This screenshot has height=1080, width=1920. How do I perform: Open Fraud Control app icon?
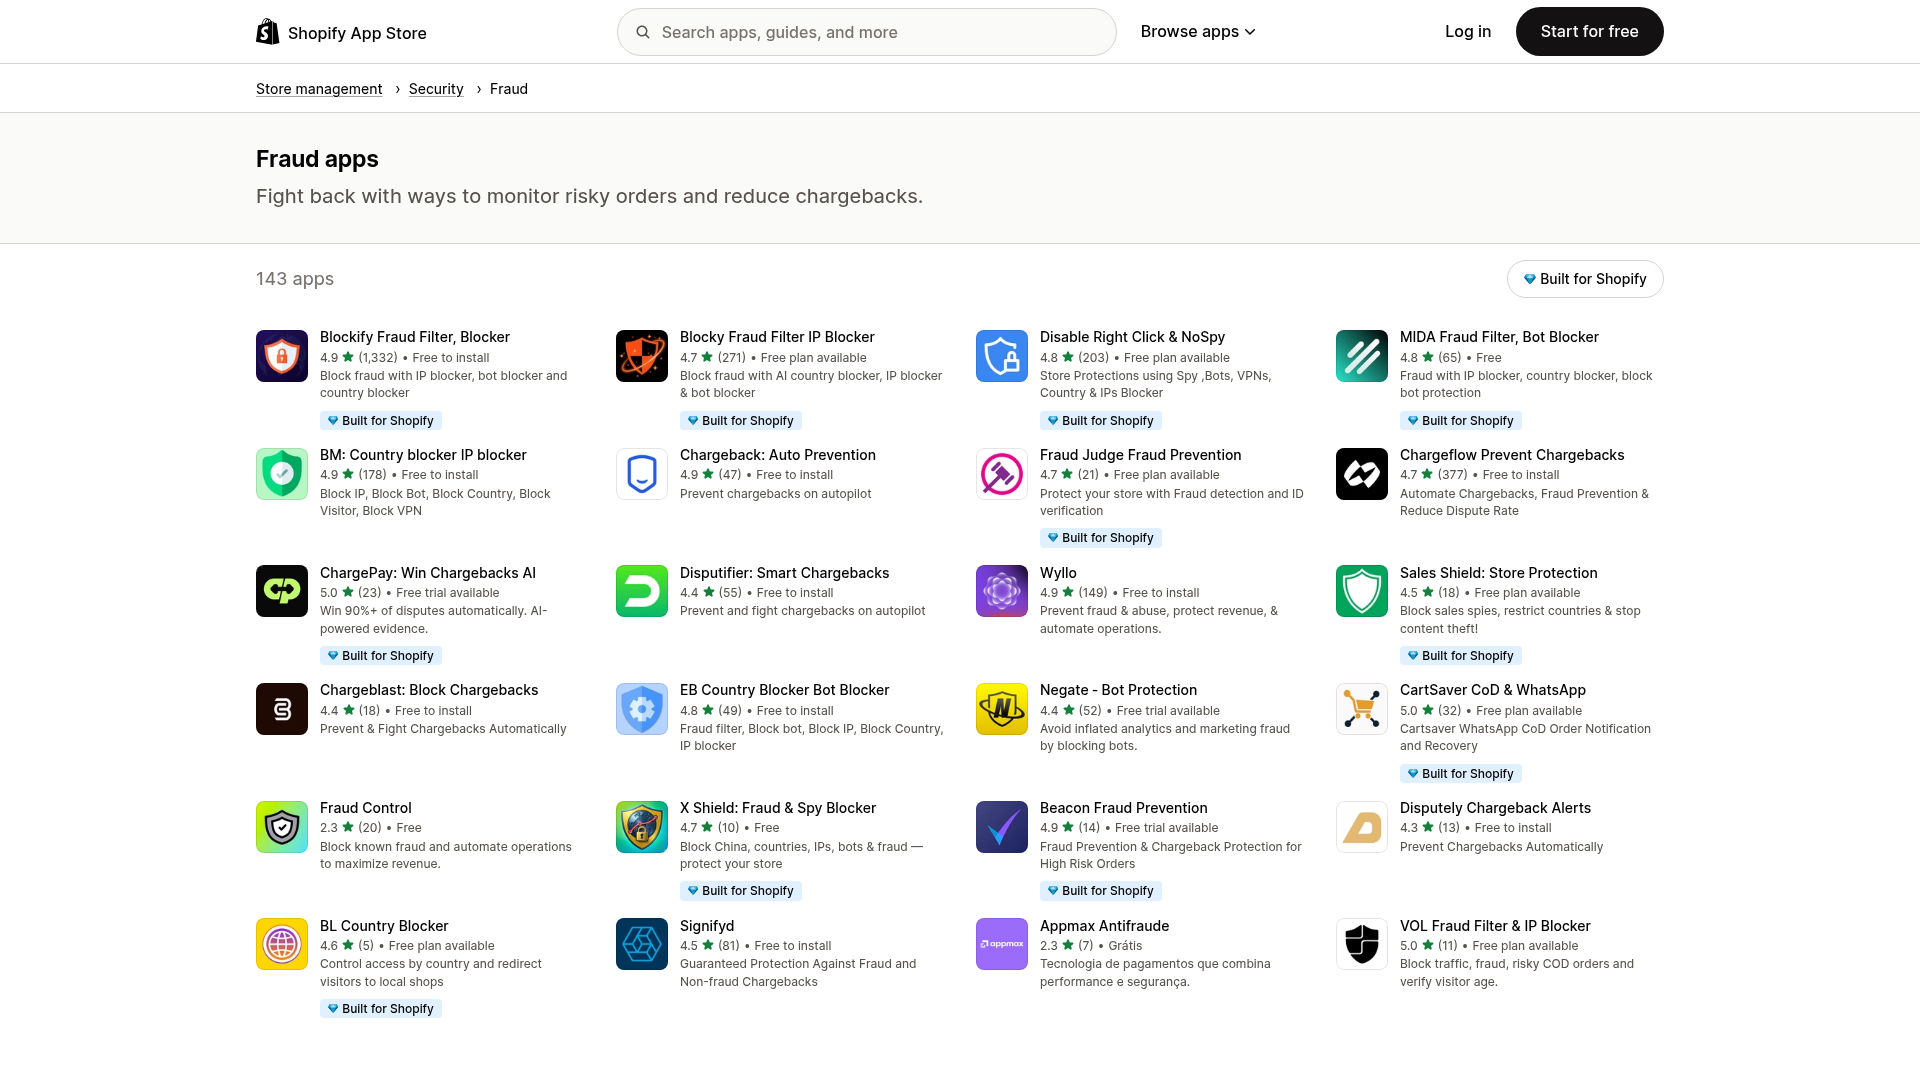pyautogui.click(x=282, y=827)
